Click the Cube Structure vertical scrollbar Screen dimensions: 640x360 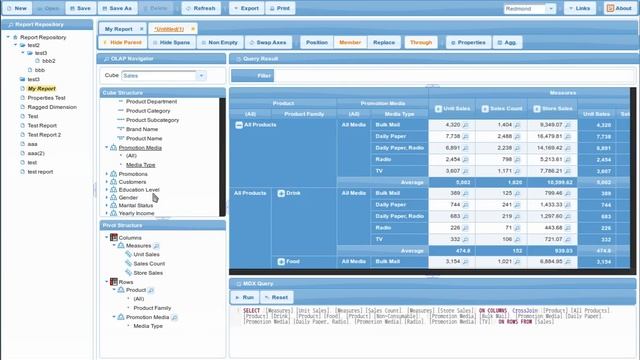point(222,157)
